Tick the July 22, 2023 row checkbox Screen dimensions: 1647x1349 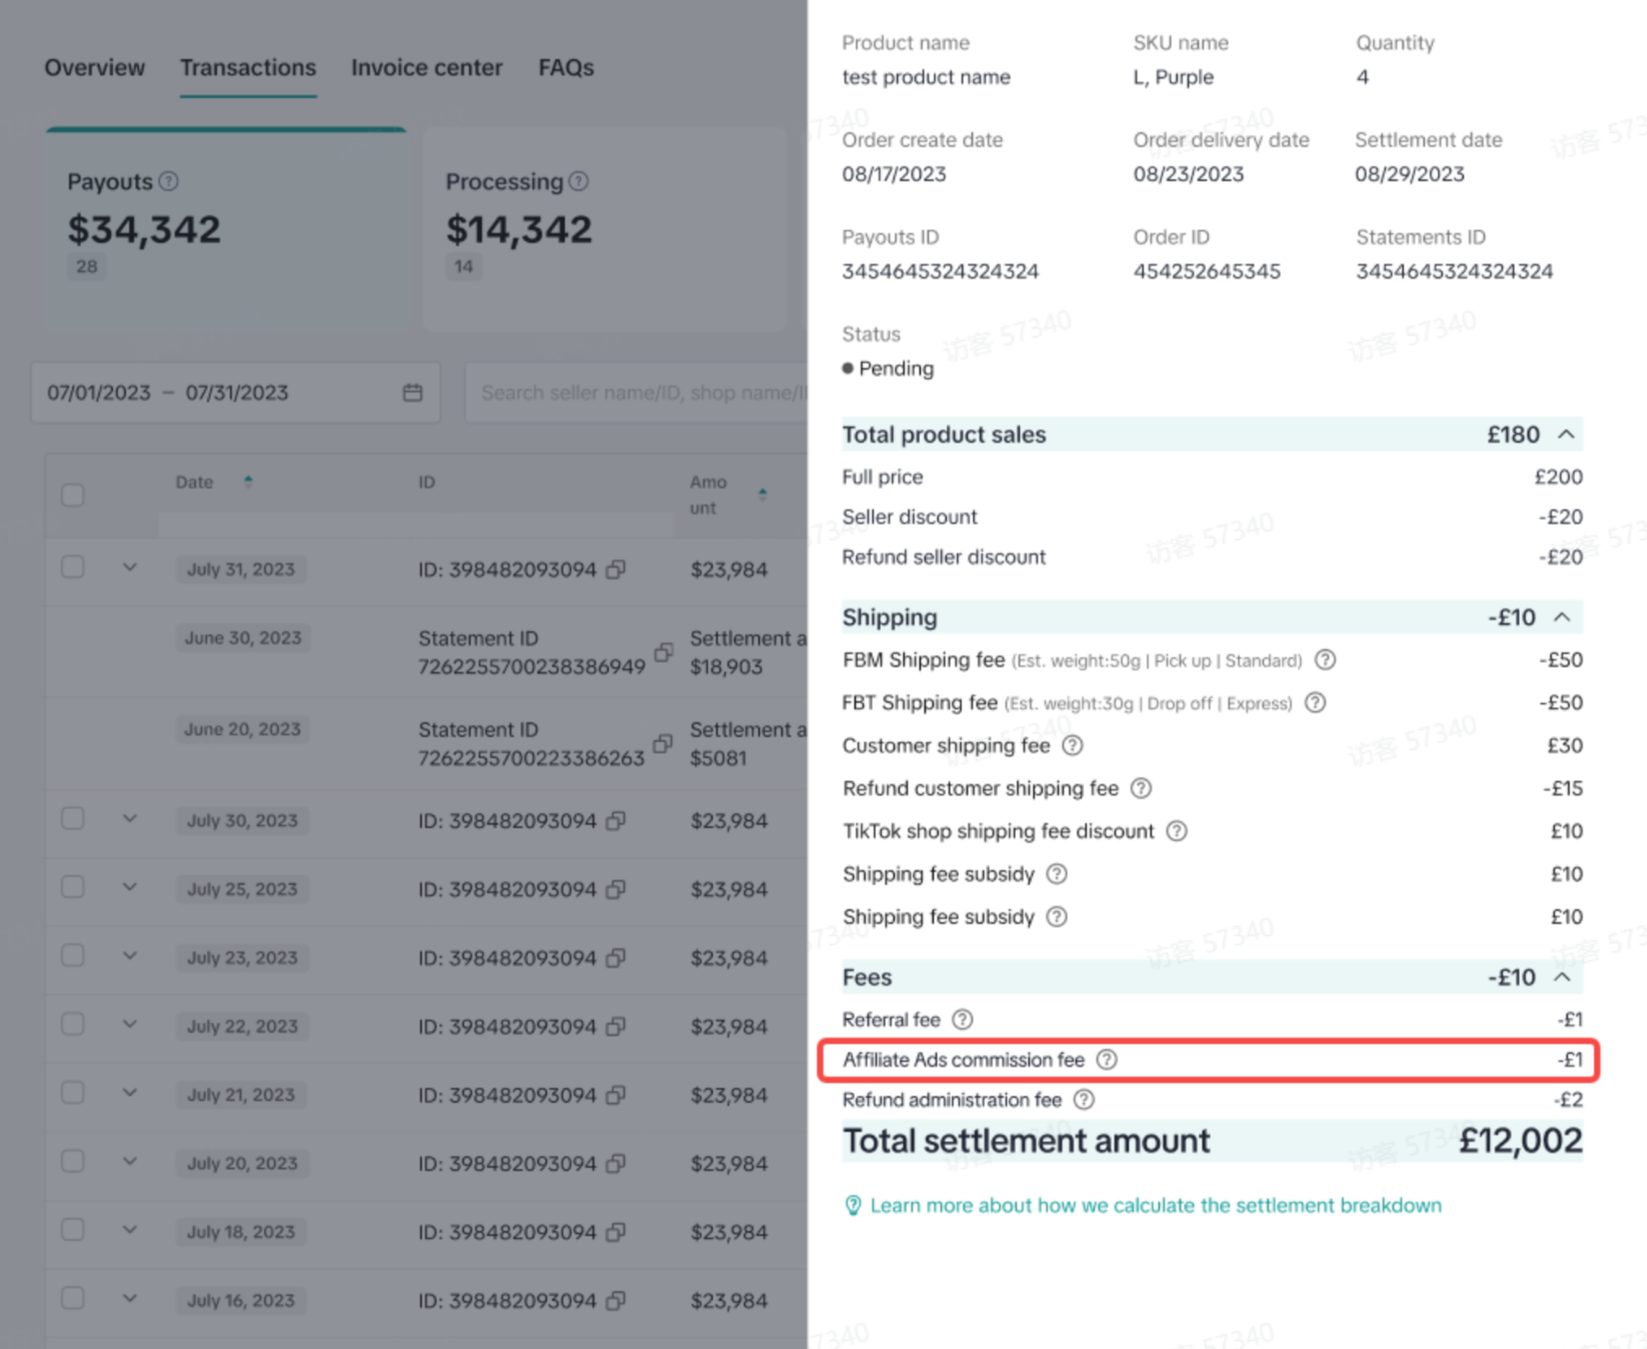pos(73,1024)
